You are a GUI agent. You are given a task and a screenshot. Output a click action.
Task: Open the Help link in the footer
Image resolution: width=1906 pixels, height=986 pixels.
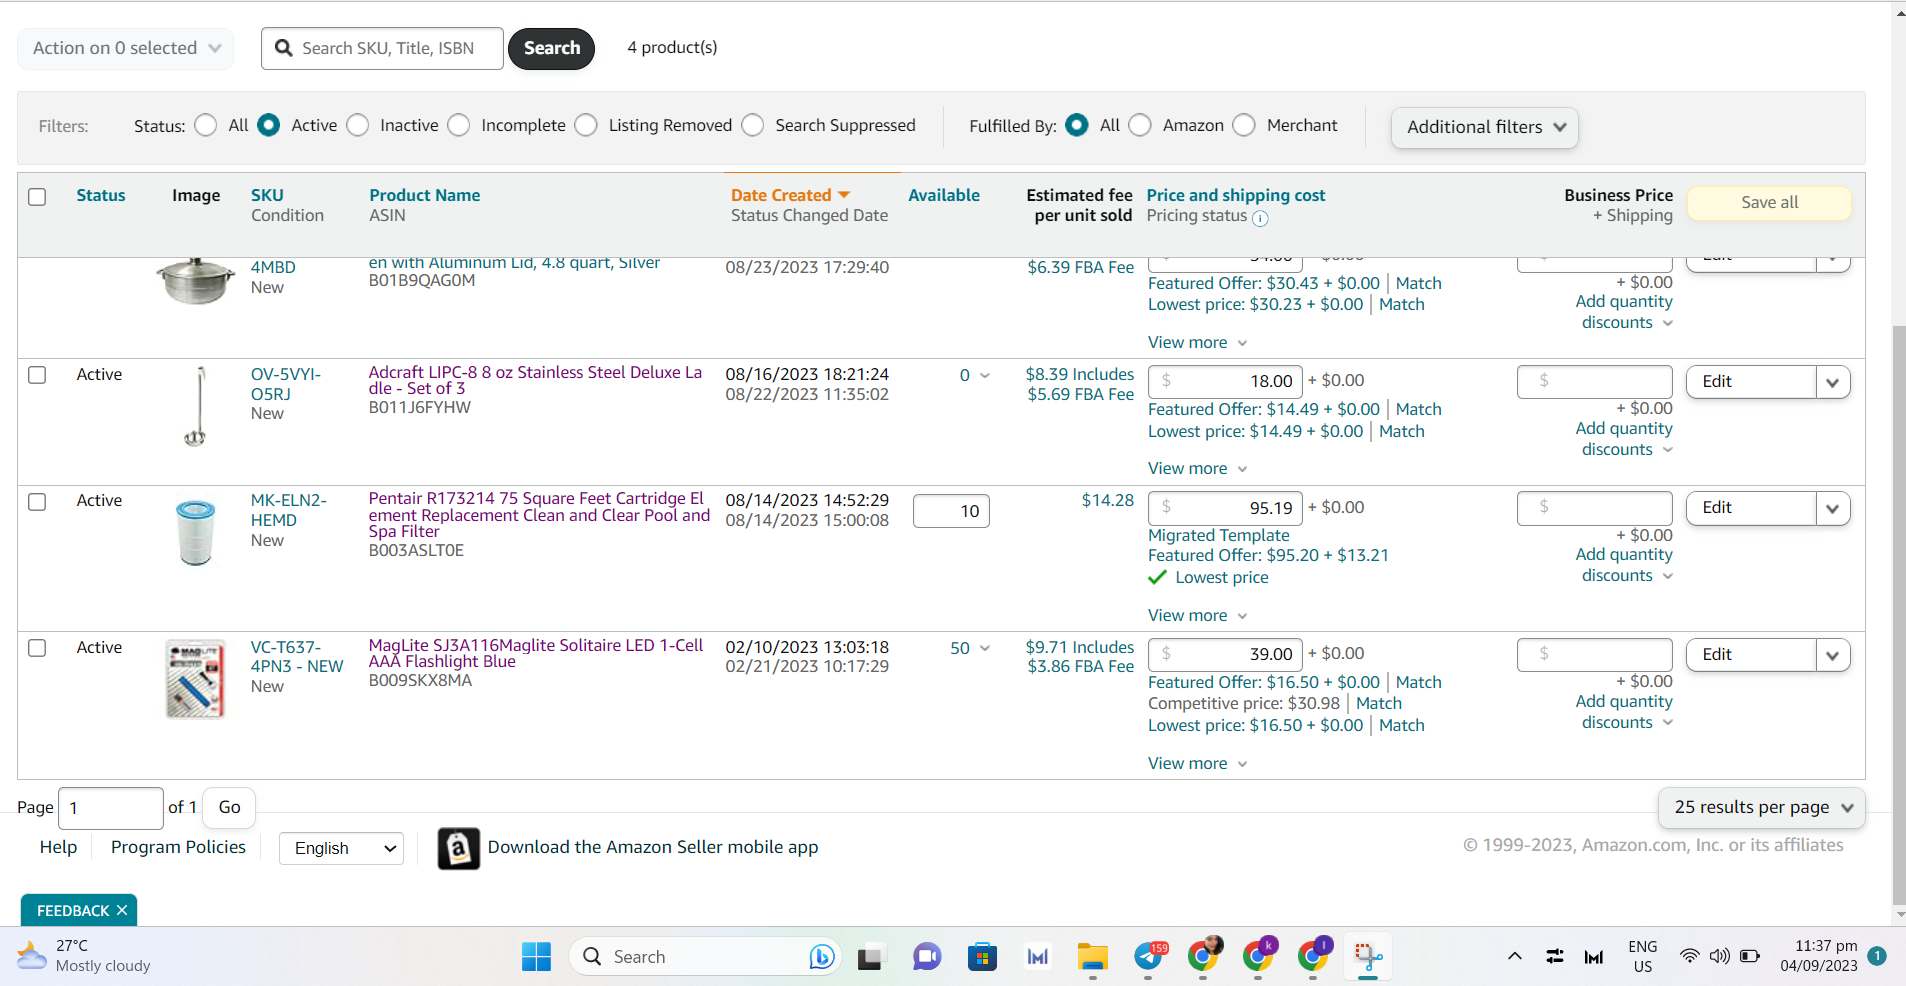(x=58, y=847)
